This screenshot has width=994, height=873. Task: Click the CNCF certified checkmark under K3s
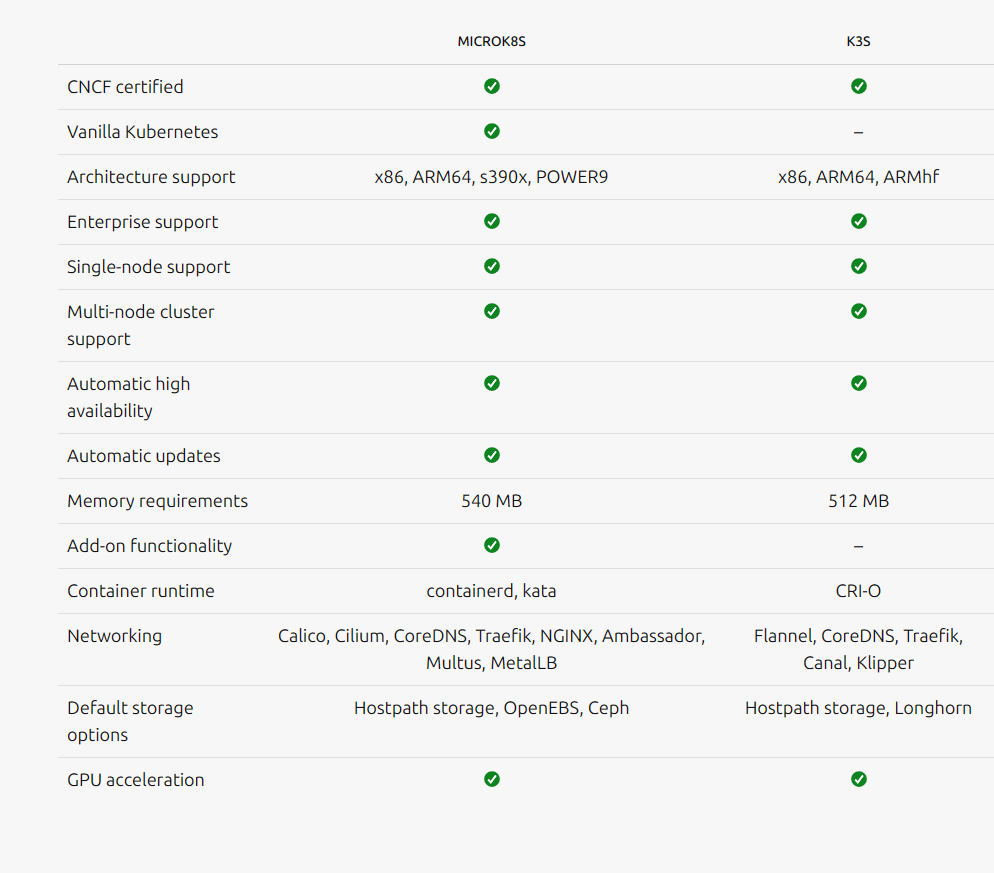858,86
